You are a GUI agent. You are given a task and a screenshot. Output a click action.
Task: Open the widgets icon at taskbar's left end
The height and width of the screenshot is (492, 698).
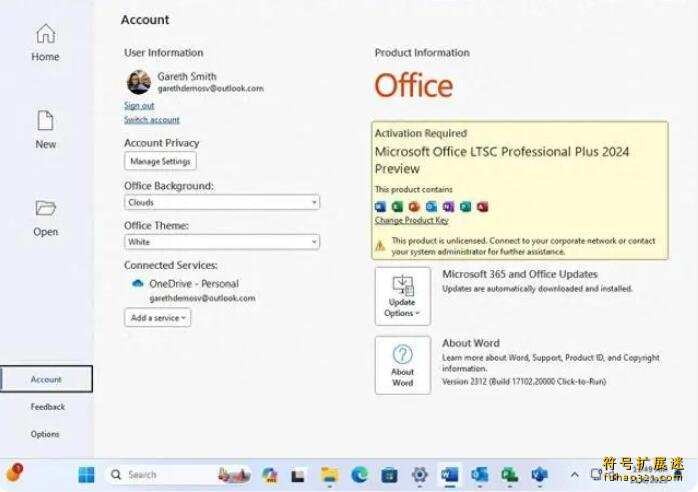(x=15, y=473)
